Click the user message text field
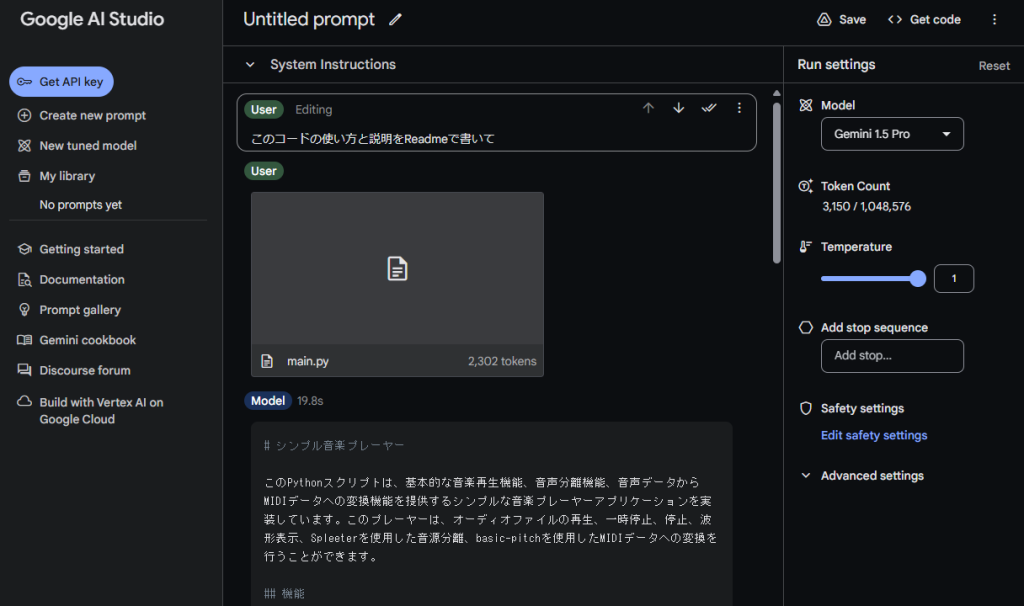 pos(496,138)
